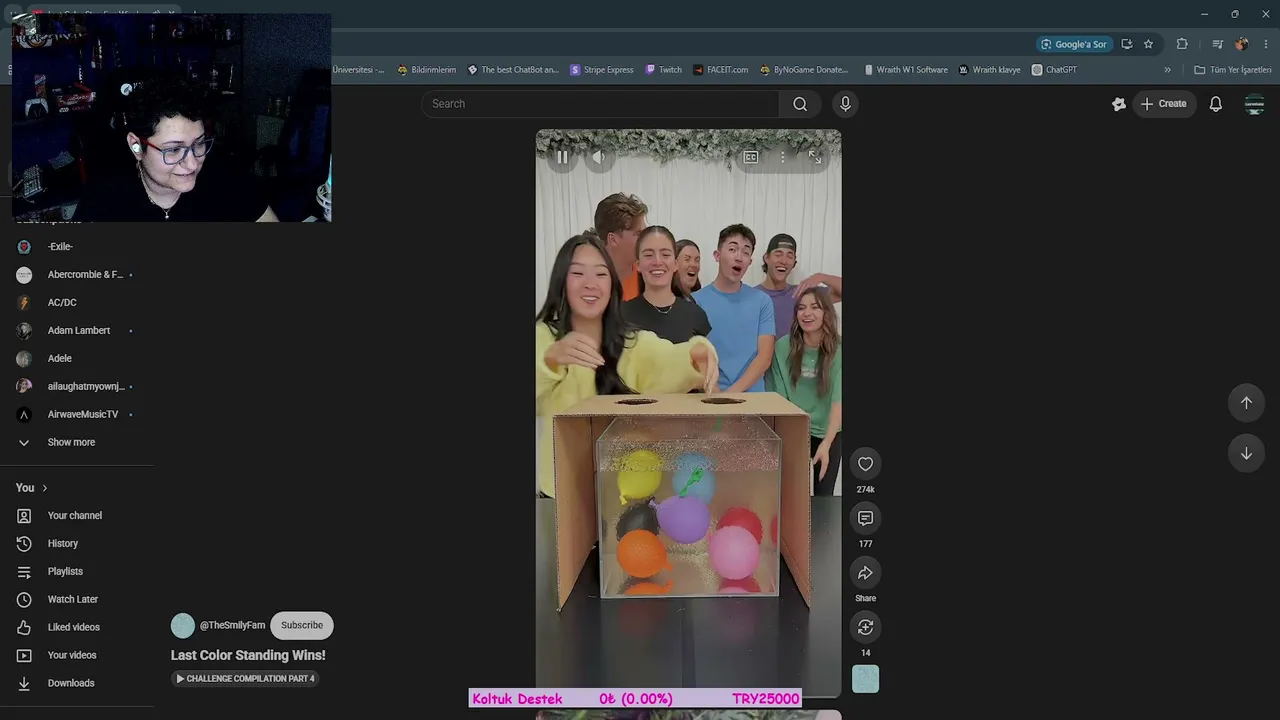The height and width of the screenshot is (720, 1280).
Task: Open the install app icon in address bar
Action: point(1127,44)
